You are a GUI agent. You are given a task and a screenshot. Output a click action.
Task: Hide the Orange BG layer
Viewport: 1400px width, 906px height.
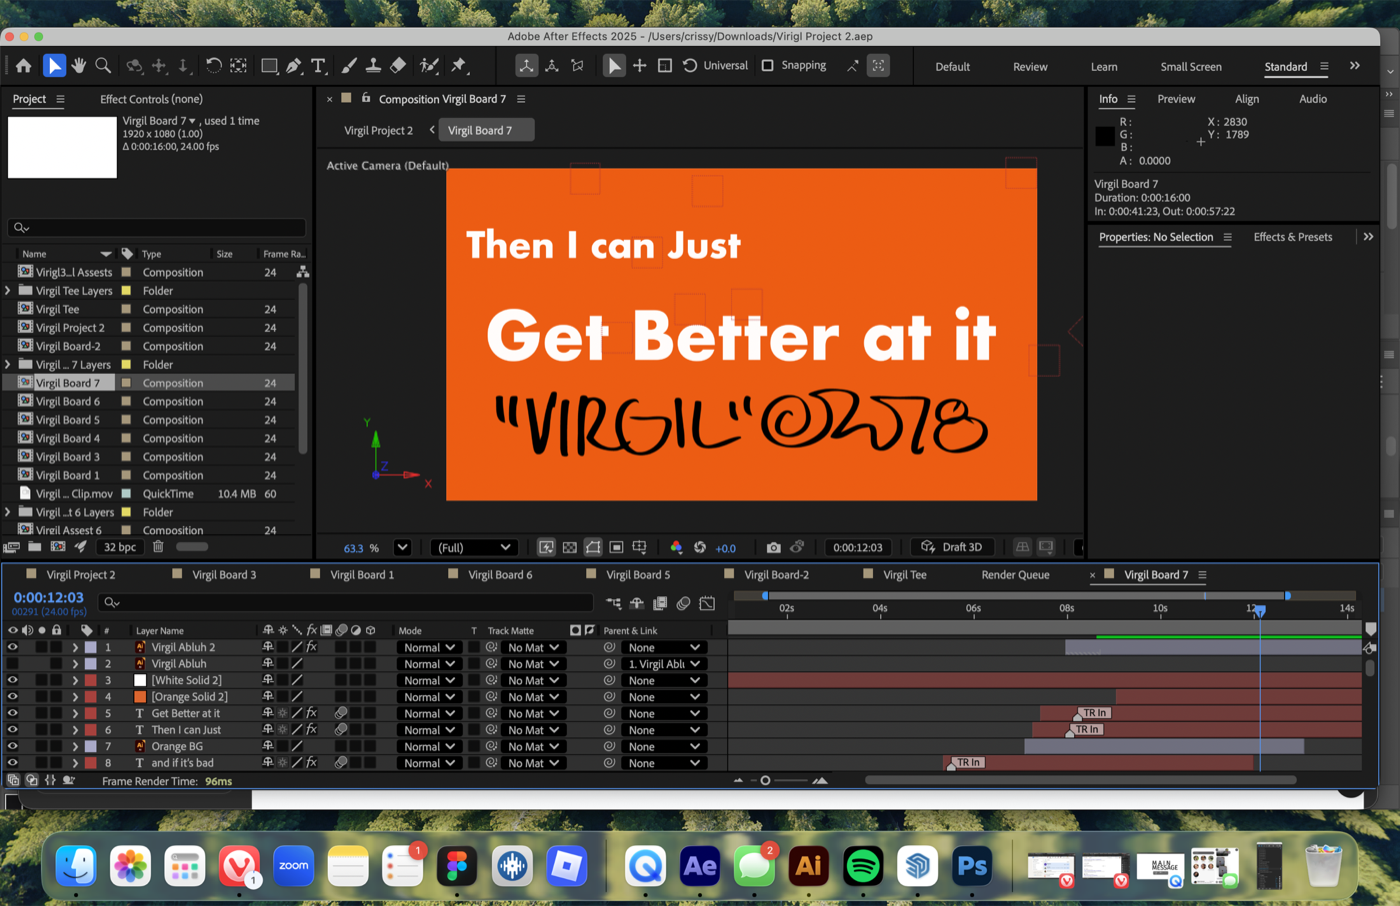pos(13,746)
